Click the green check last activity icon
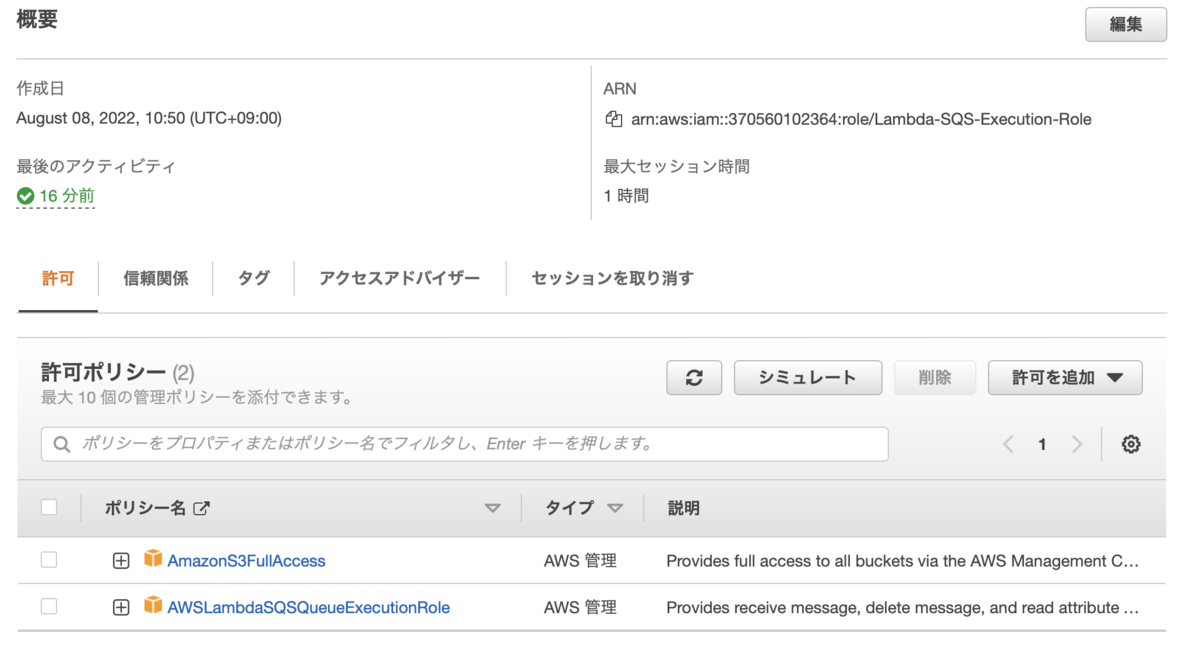1200x647 pixels. (x=26, y=196)
